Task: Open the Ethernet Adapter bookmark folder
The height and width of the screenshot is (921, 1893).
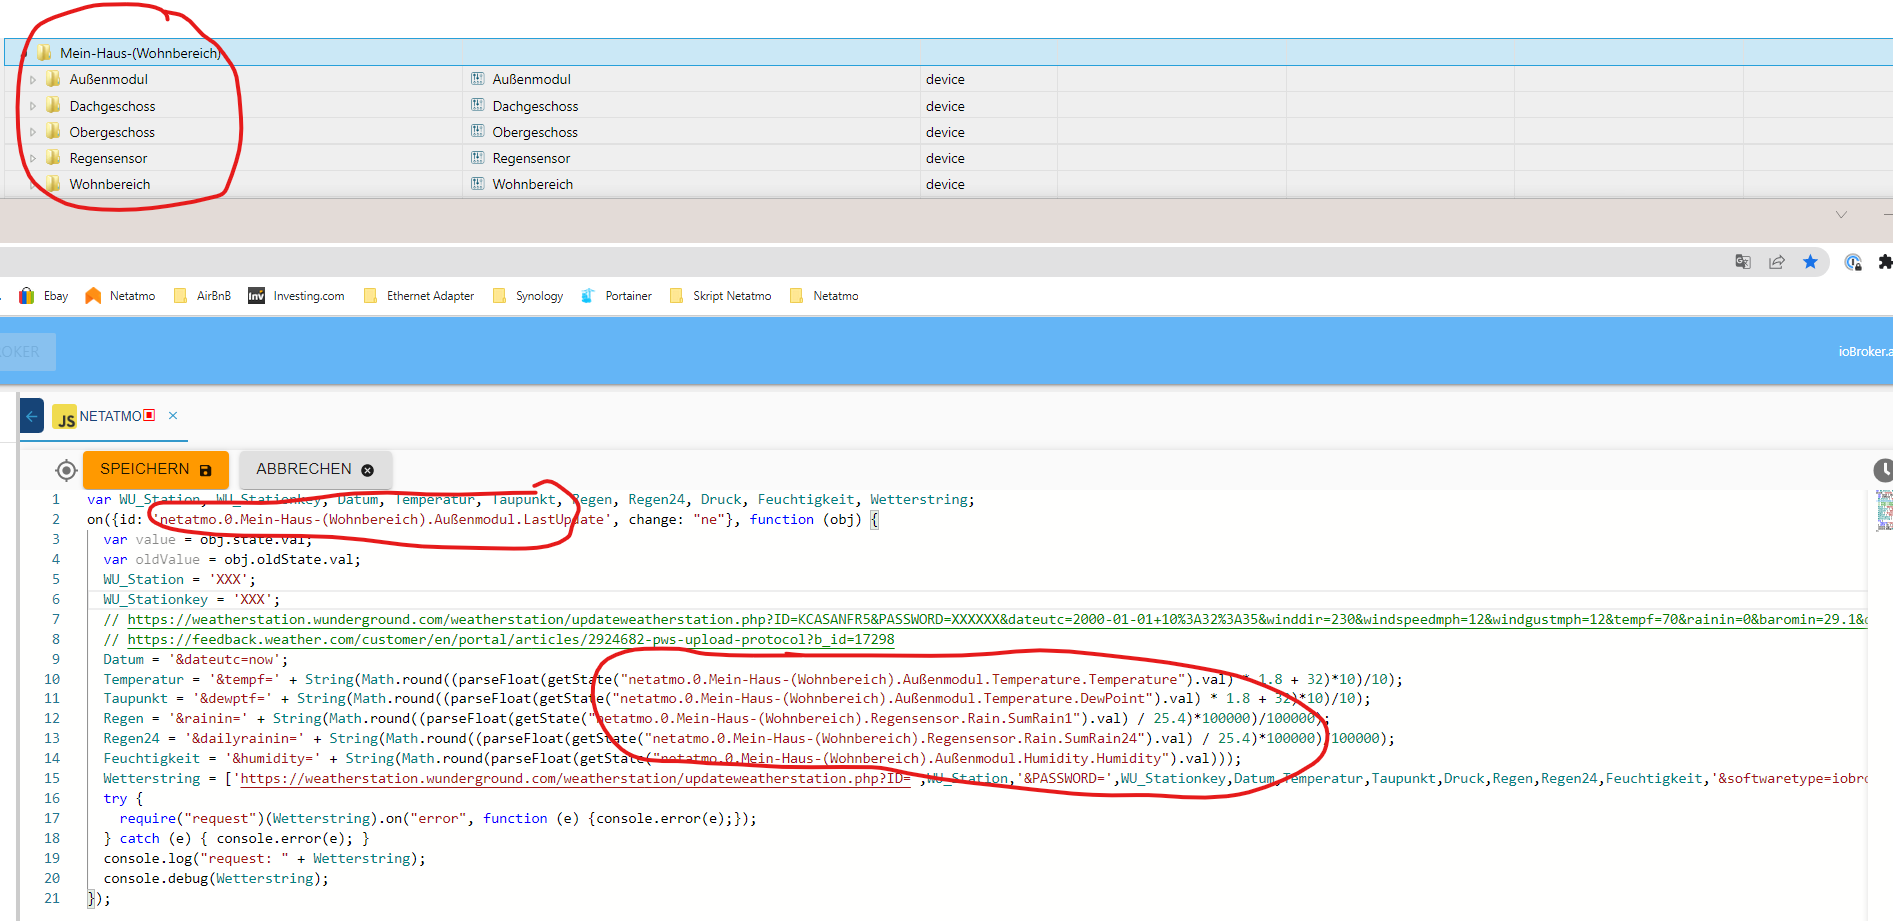Action: tap(419, 296)
